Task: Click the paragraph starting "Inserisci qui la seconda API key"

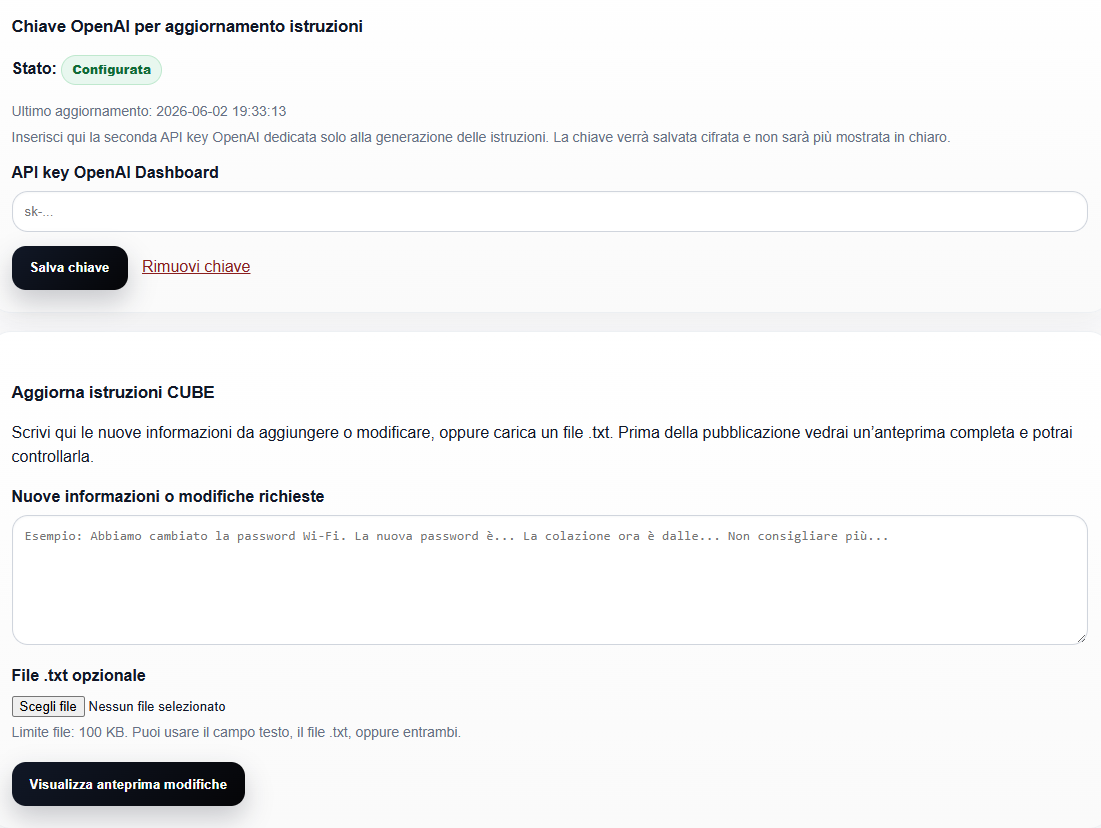Action: [481, 137]
